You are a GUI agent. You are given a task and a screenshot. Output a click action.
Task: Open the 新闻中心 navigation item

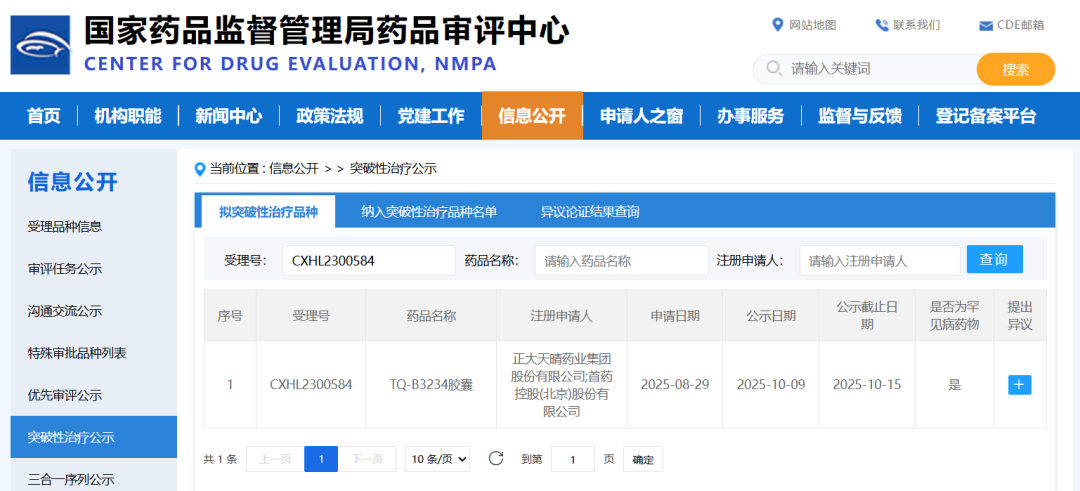click(x=229, y=116)
